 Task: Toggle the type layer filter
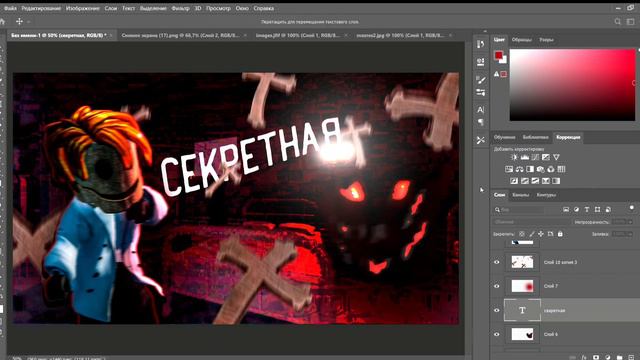tap(587, 209)
